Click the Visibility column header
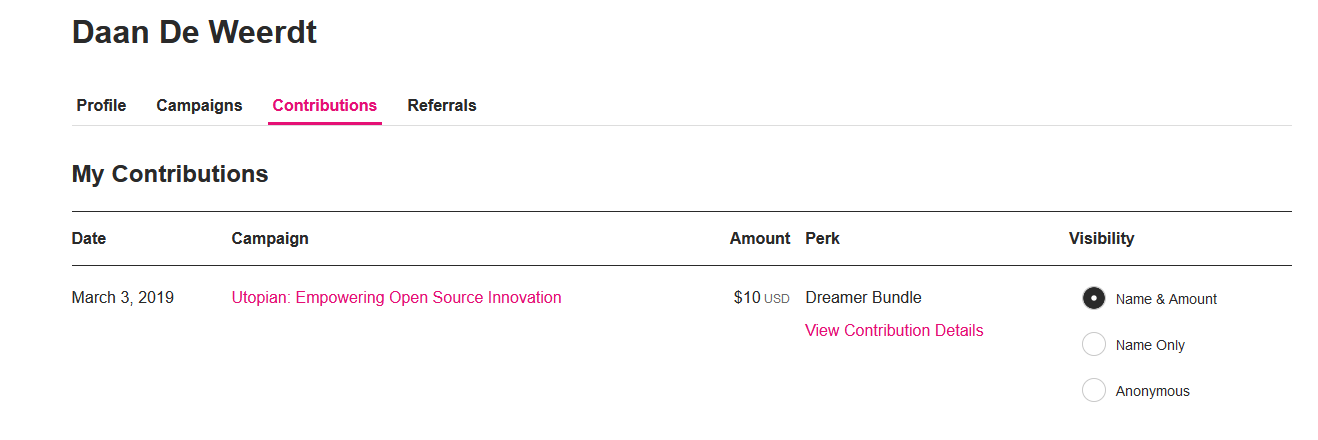This screenshot has height=440, width=1318. coord(1101,238)
